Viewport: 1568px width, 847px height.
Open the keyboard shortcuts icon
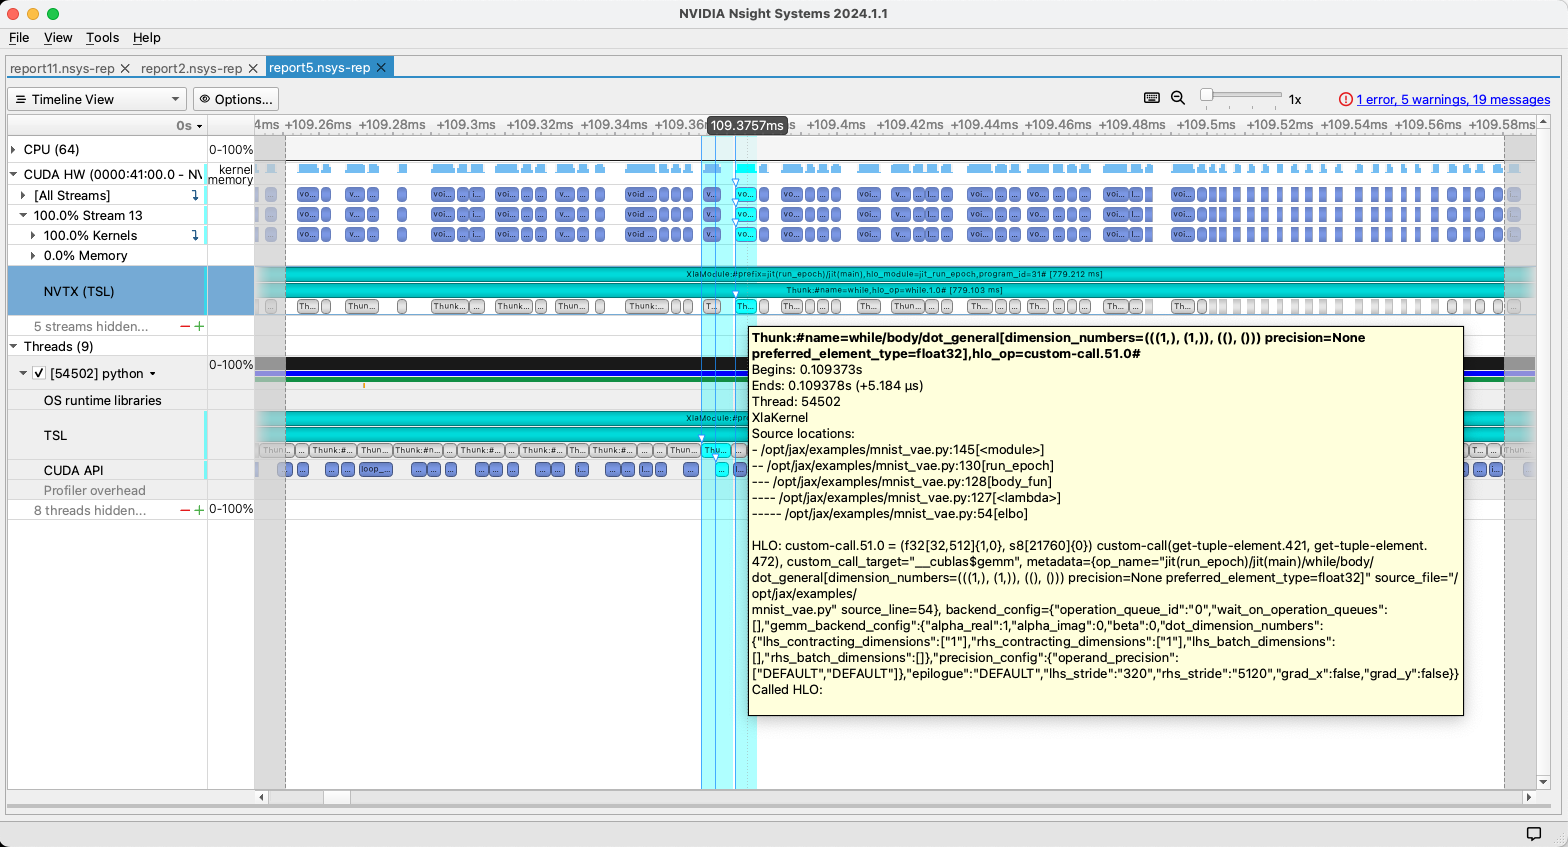[x=1151, y=98]
